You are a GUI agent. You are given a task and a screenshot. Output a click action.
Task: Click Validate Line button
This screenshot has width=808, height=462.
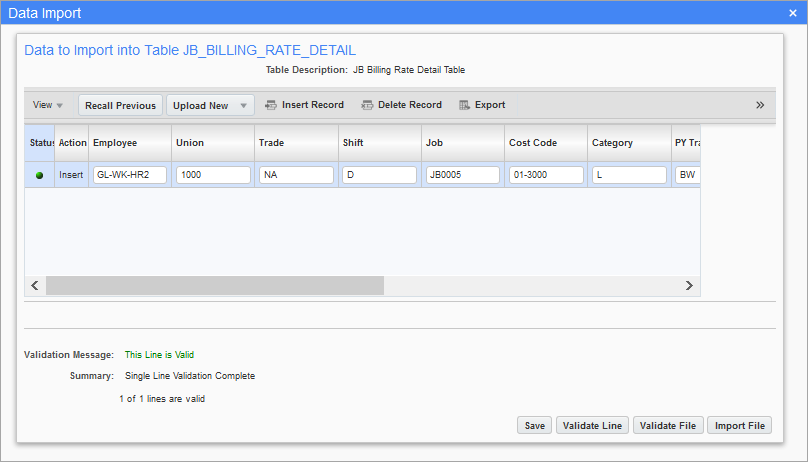click(592, 425)
